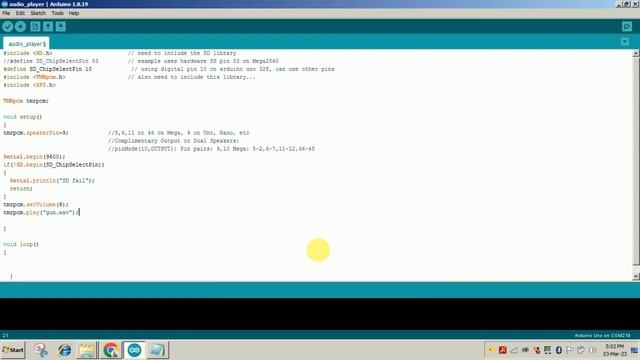Image resolution: width=640 pixels, height=360 pixels.
Task: Click the editor scrollbar down arrow
Action: click(636, 277)
